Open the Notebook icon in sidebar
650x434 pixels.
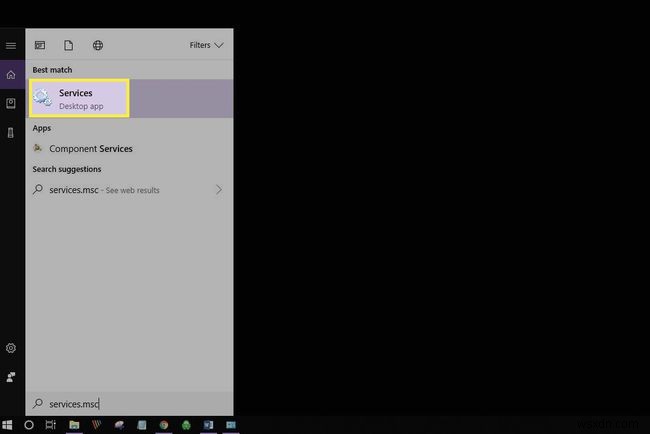pyautogui.click(x=11, y=103)
